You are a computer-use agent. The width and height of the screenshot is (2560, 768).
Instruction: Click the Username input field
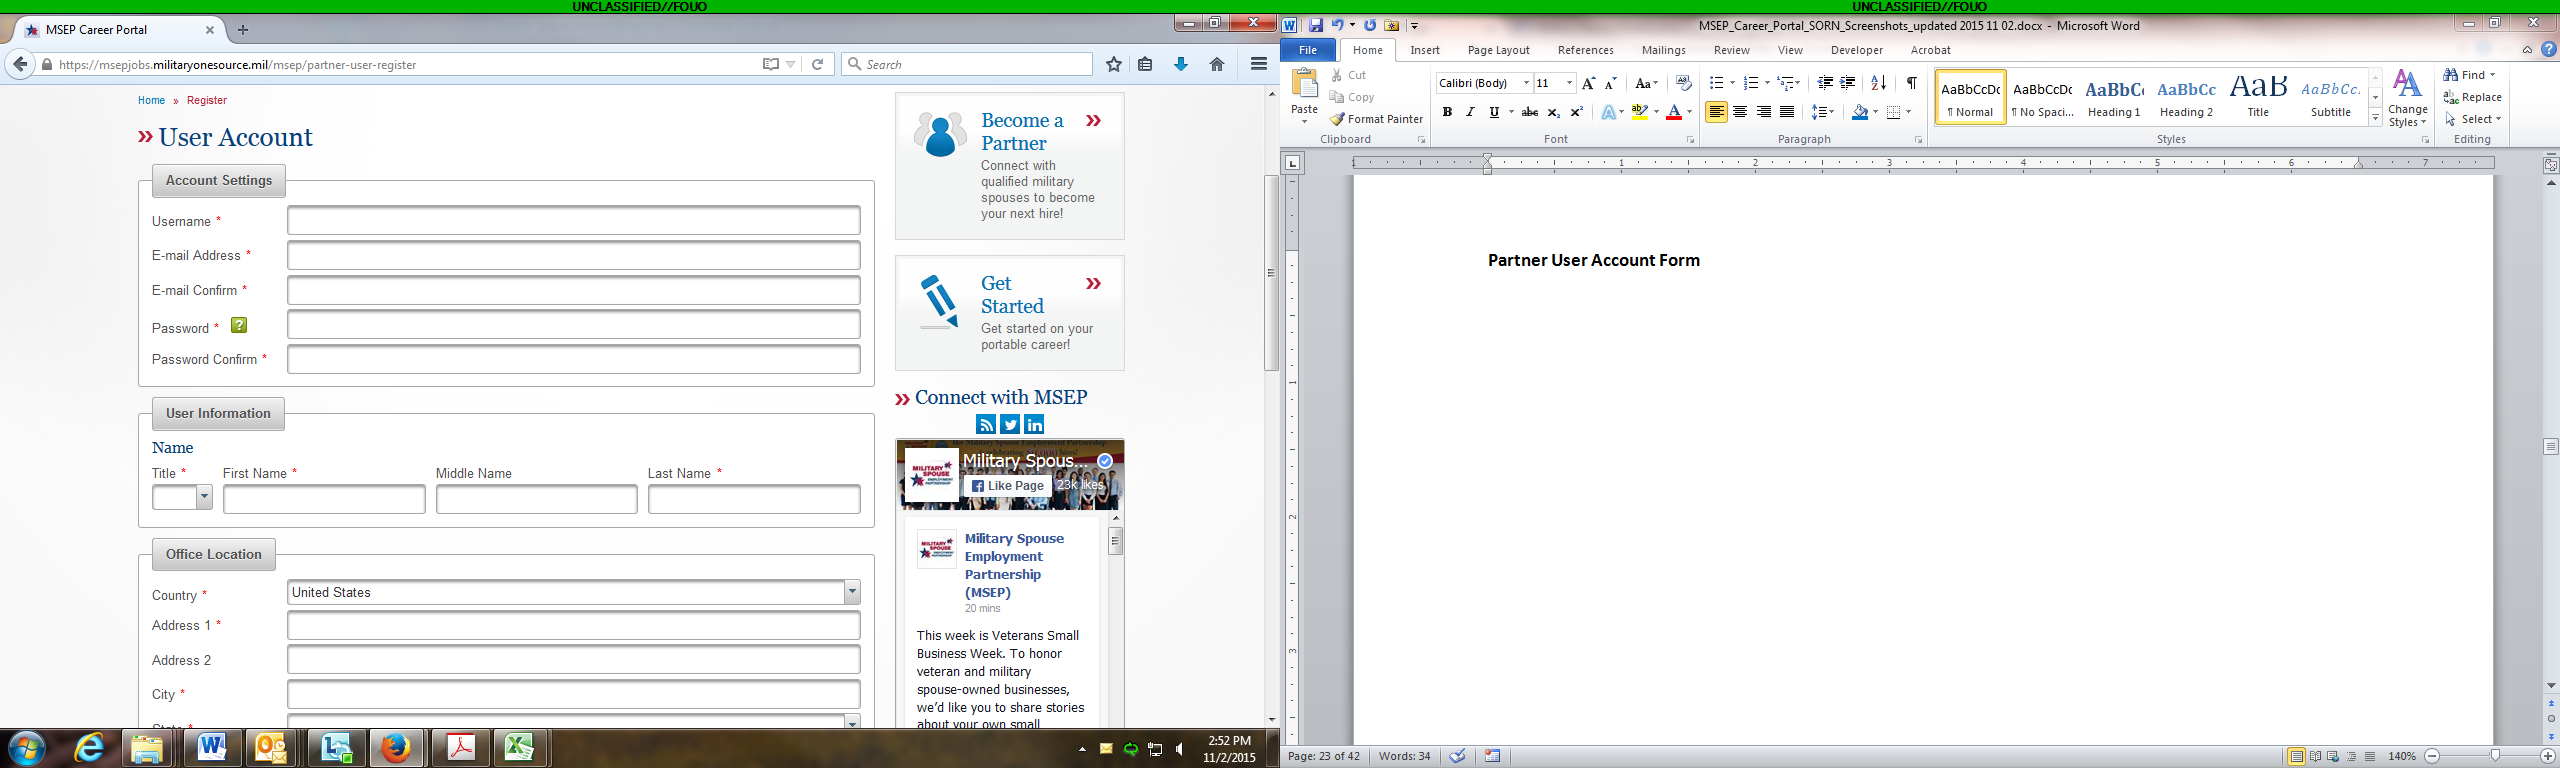click(x=573, y=220)
